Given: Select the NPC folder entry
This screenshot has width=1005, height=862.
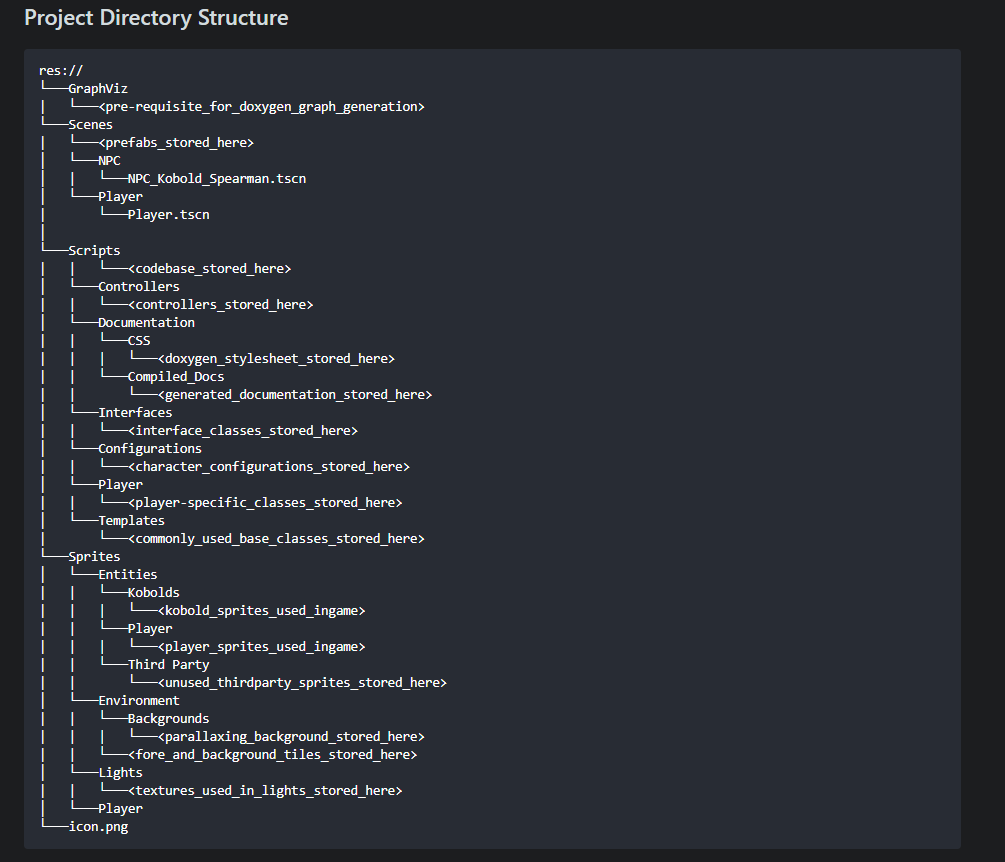Looking at the screenshot, I should (x=109, y=160).
